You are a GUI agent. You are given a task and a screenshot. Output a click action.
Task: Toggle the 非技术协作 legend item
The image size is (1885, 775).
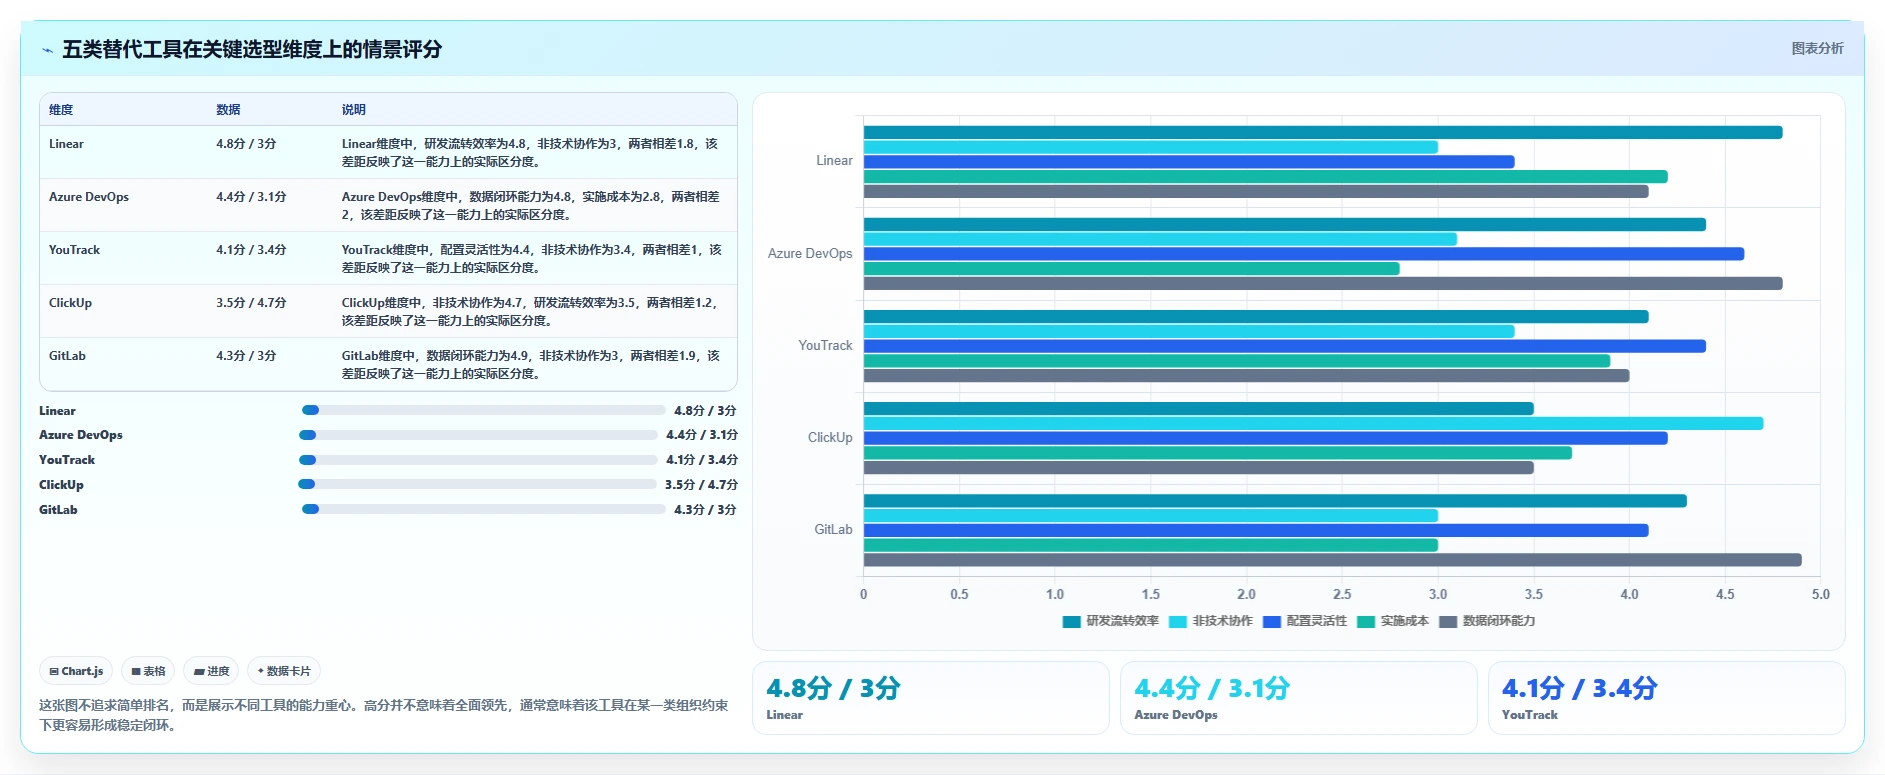point(1210,621)
